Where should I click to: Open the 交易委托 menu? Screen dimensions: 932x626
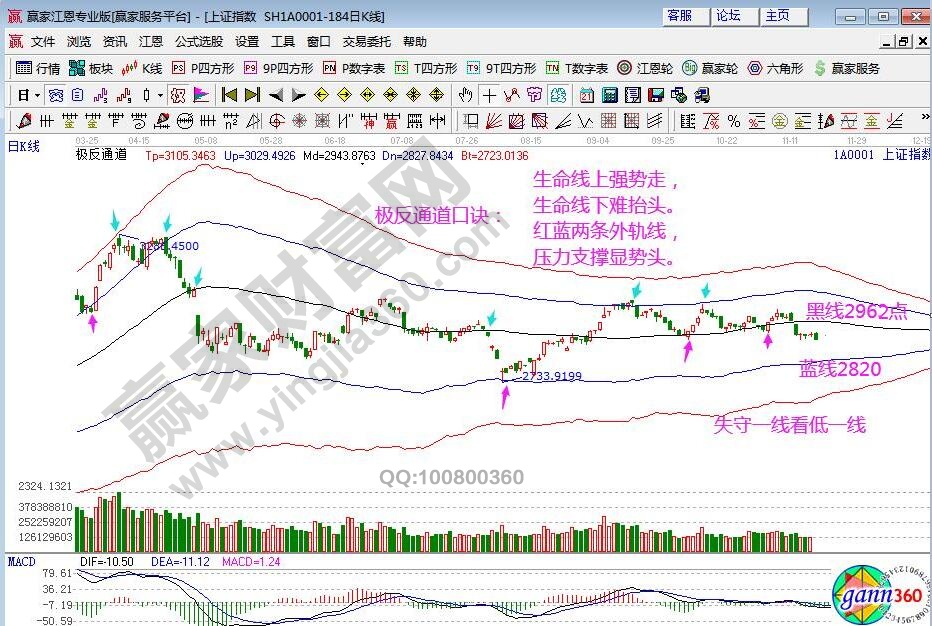(369, 42)
